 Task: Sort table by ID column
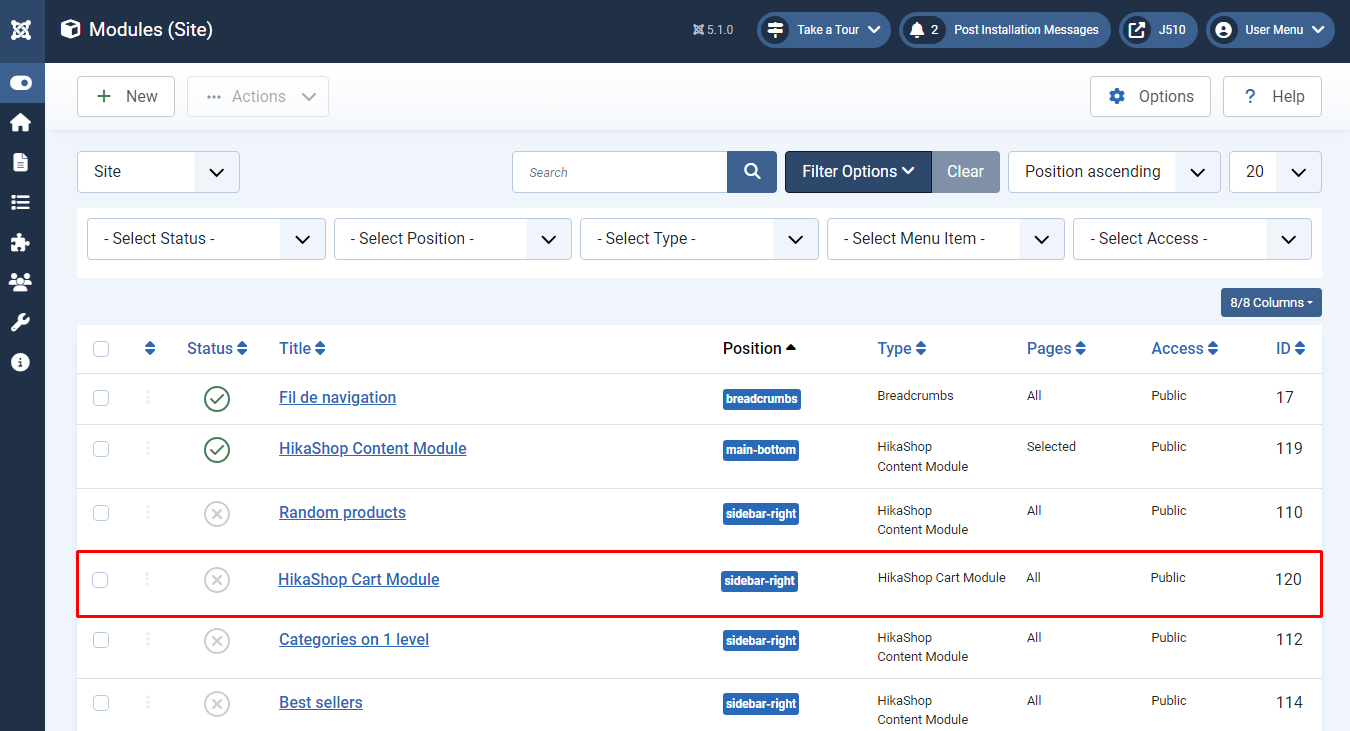tap(1291, 349)
